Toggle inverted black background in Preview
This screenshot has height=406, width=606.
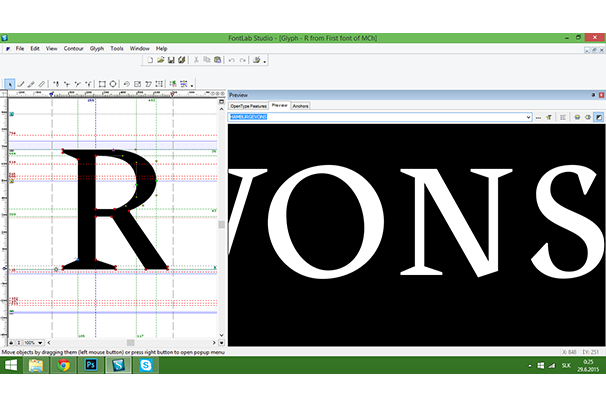[x=599, y=117]
